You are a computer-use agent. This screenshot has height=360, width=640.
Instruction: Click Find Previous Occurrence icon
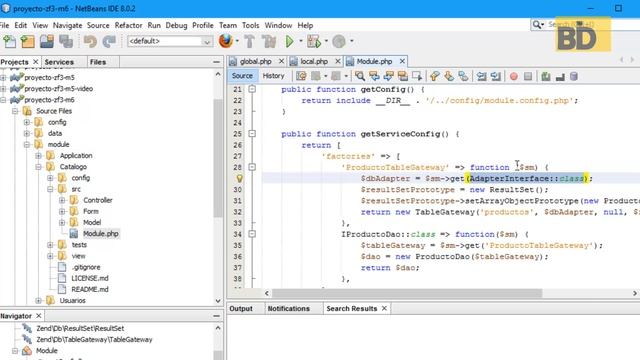click(x=374, y=76)
